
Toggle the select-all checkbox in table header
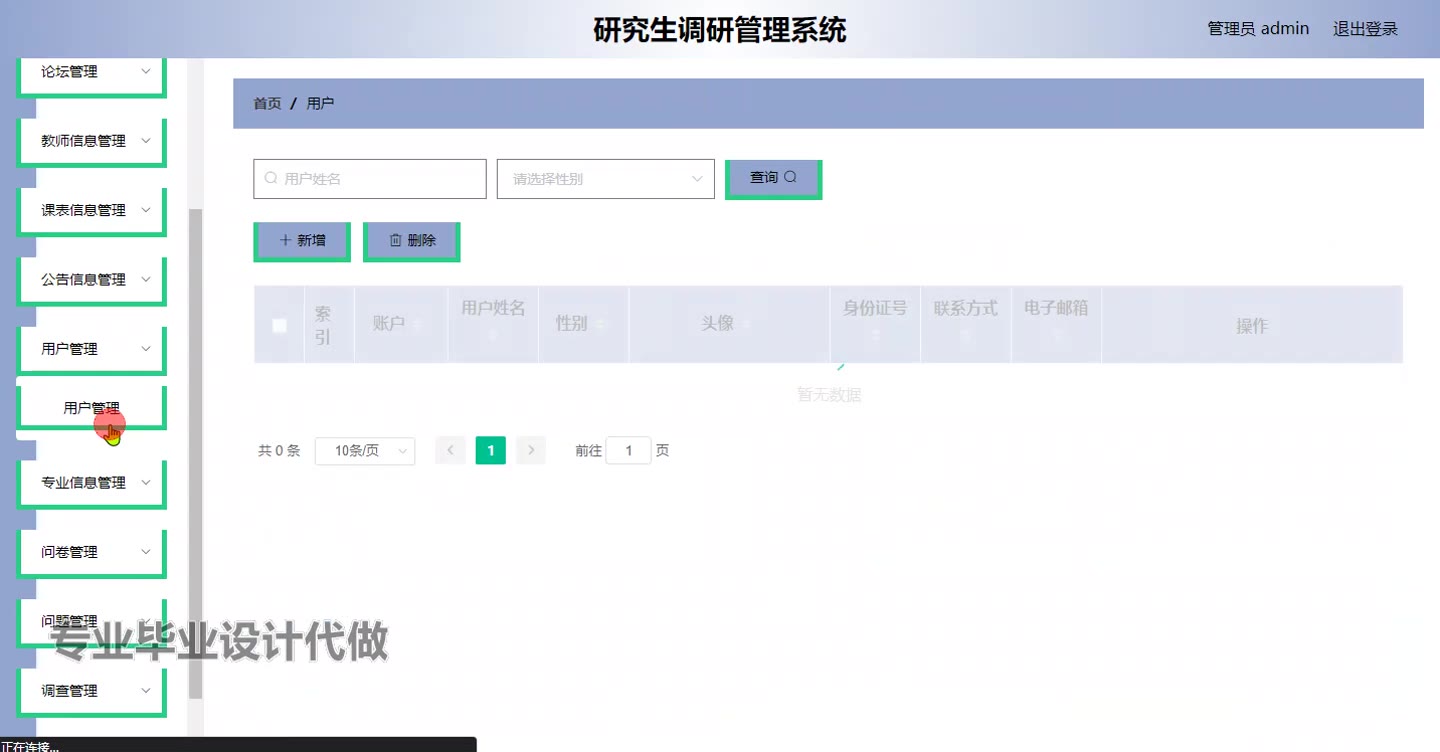(280, 325)
